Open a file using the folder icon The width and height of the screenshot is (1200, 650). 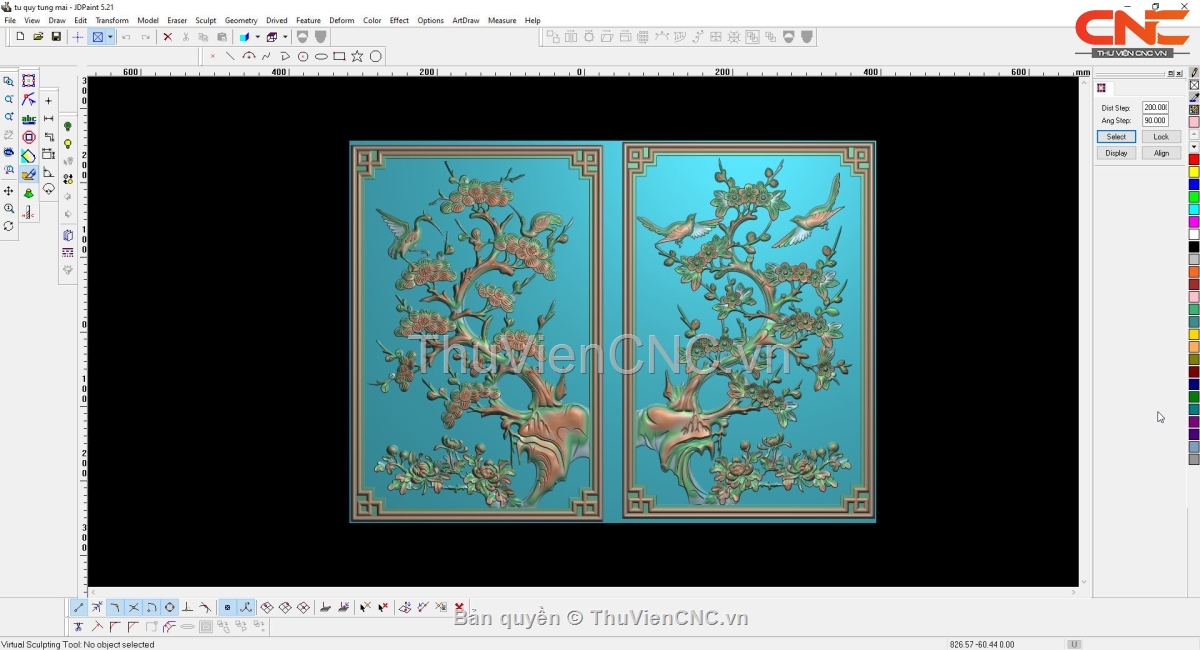click(38, 37)
